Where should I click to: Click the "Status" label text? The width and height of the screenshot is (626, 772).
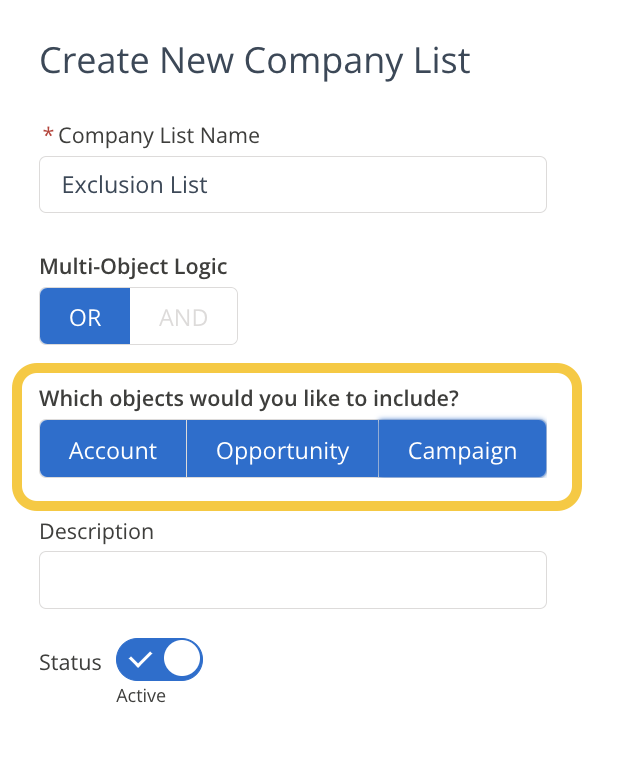(70, 662)
